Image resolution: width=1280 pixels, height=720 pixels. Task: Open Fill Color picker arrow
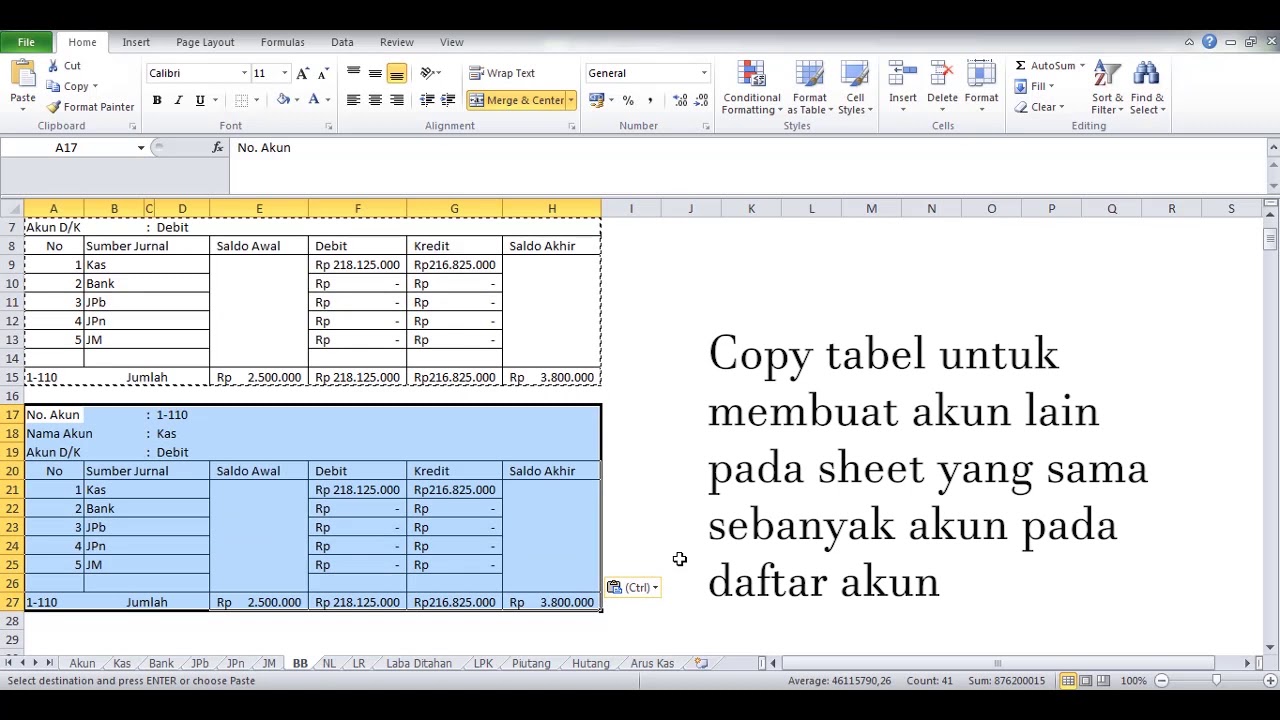point(296,100)
